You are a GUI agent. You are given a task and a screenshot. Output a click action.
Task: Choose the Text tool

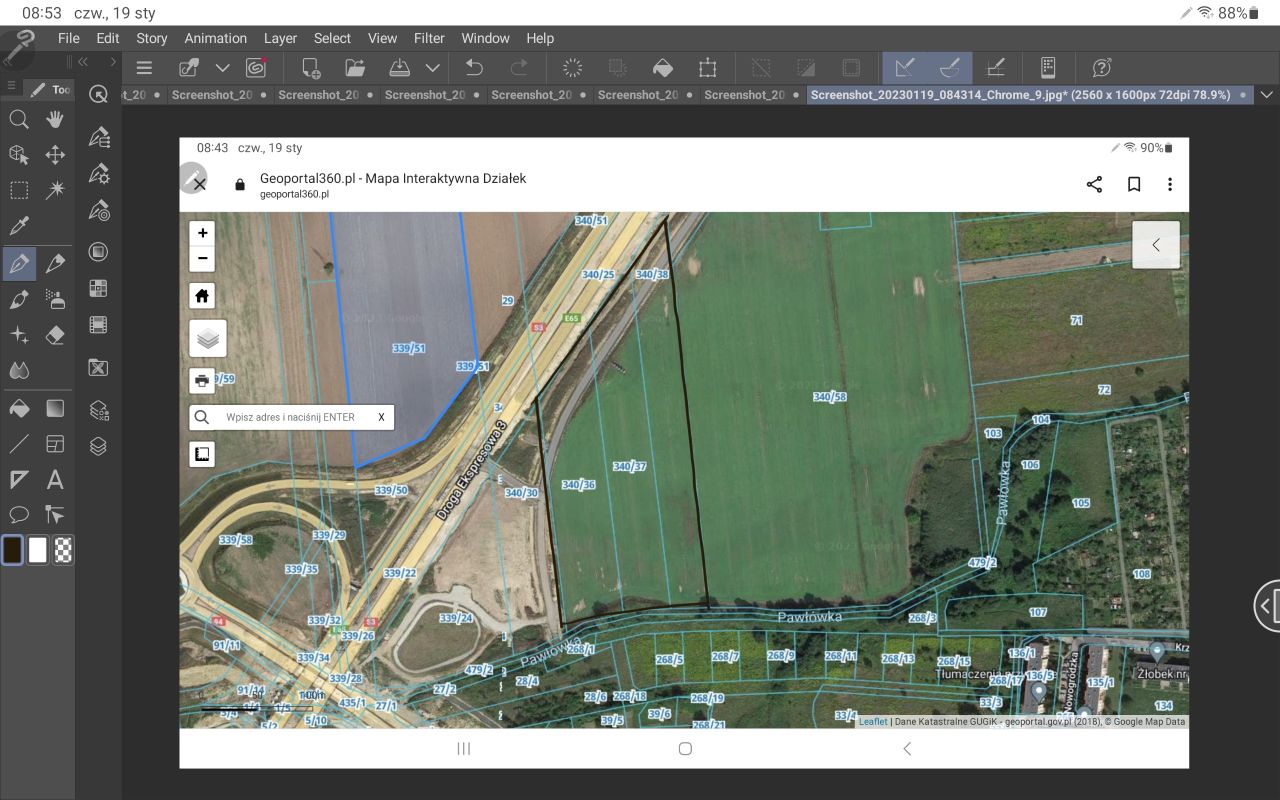click(55, 480)
